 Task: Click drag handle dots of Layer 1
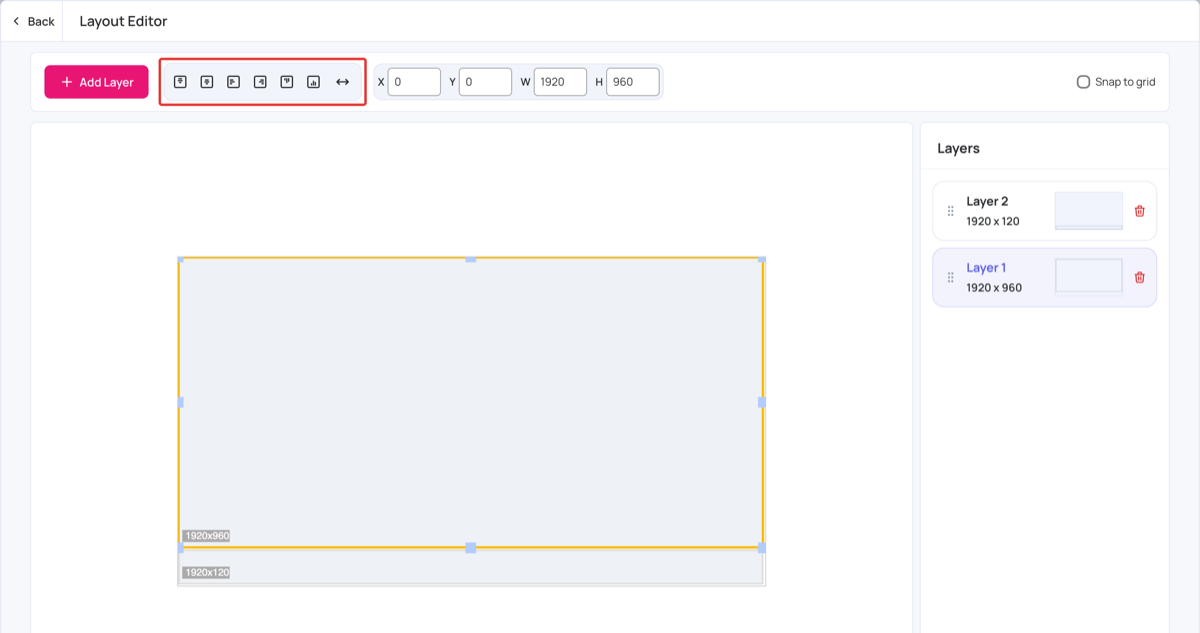point(950,277)
